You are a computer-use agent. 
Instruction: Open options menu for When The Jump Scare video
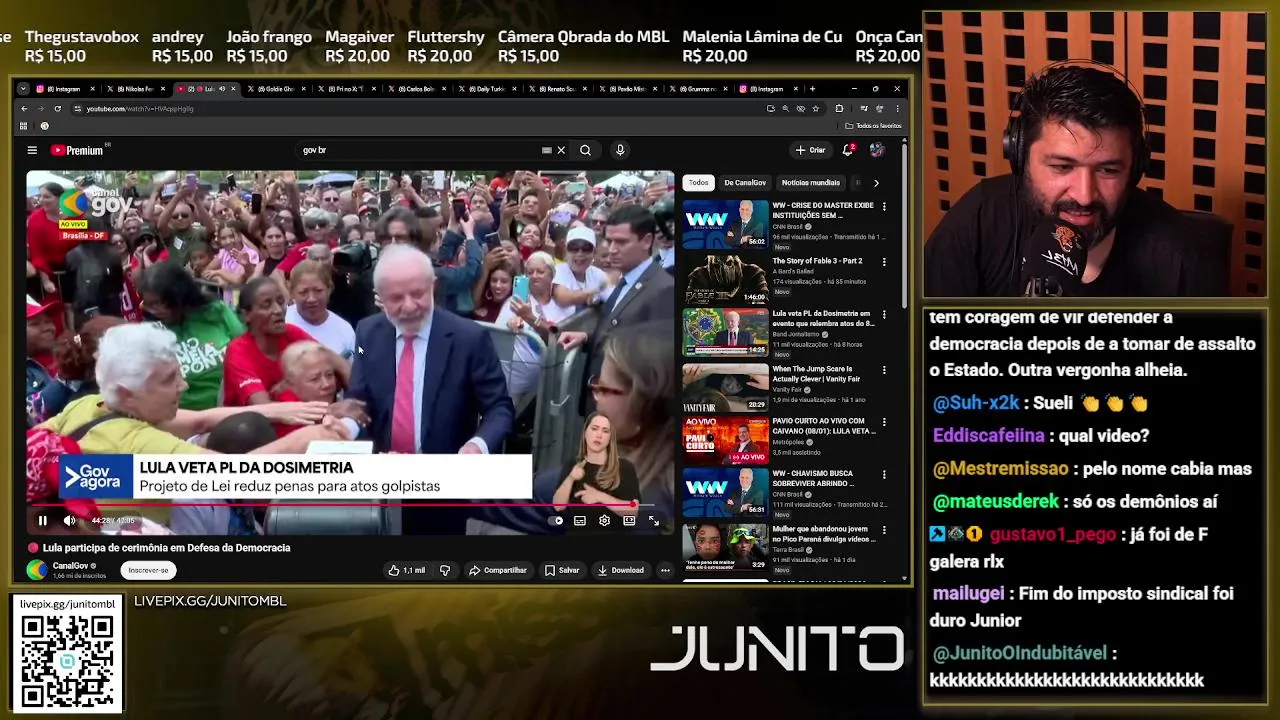tap(884, 370)
